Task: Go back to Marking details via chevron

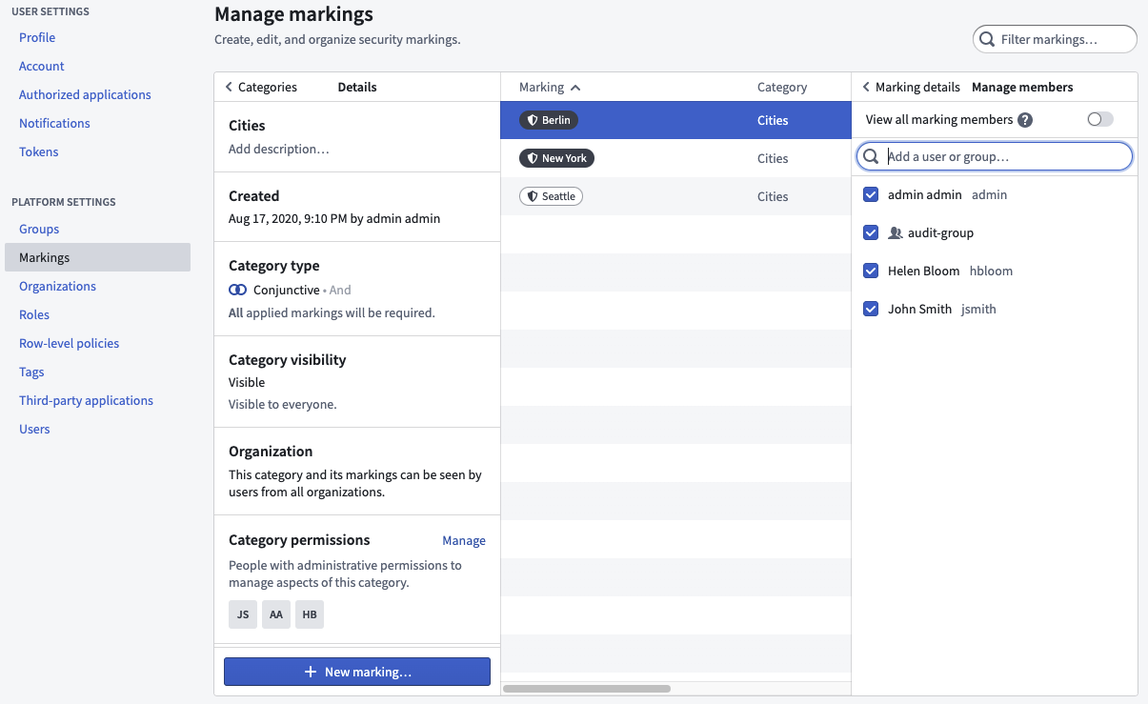Action: 866,87
